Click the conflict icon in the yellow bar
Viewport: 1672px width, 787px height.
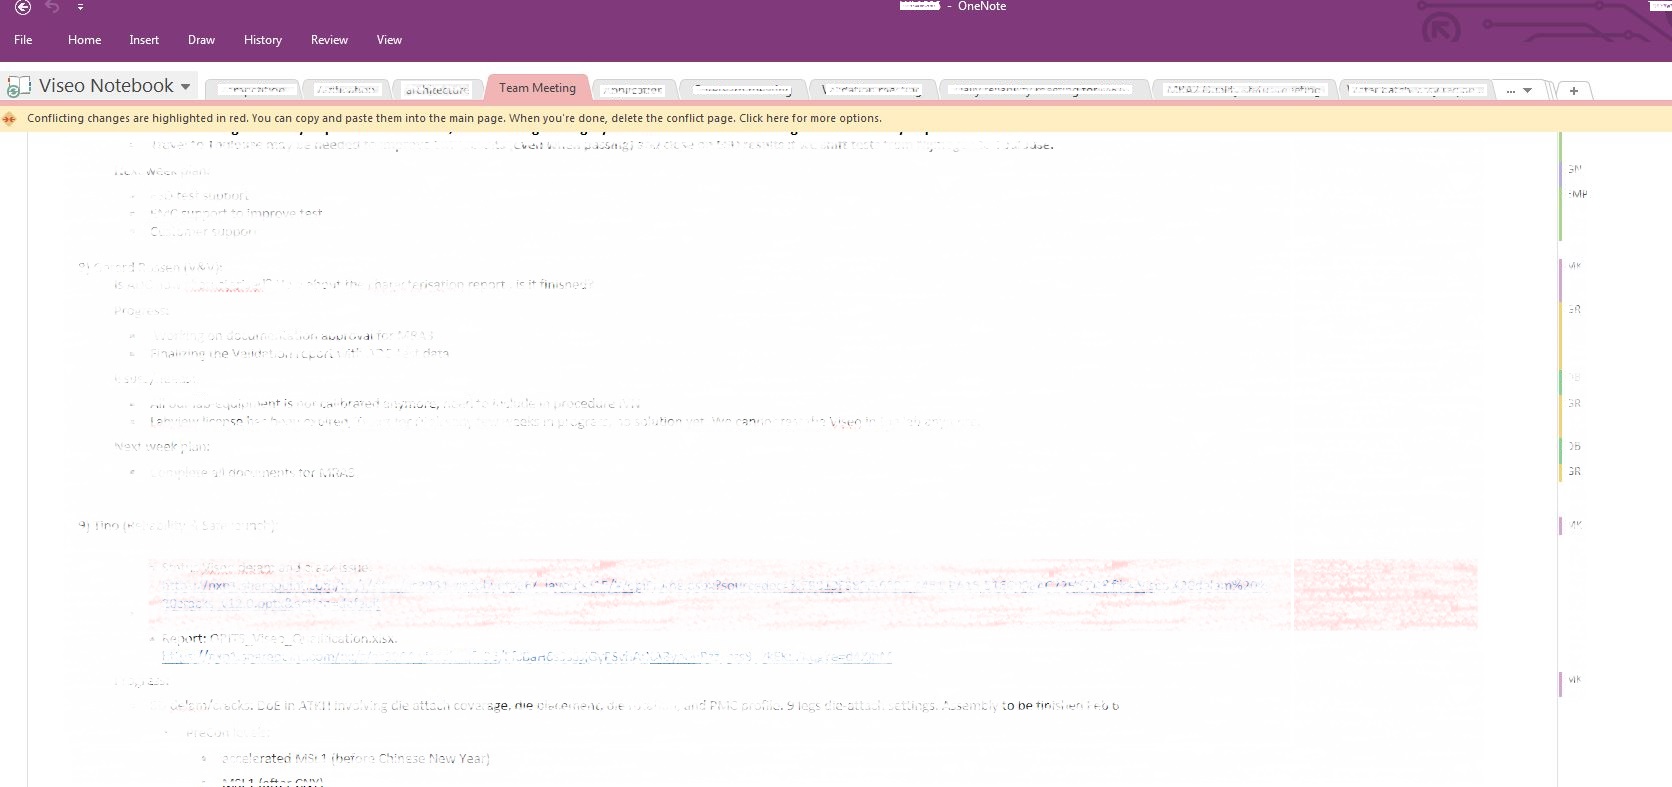pos(10,118)
